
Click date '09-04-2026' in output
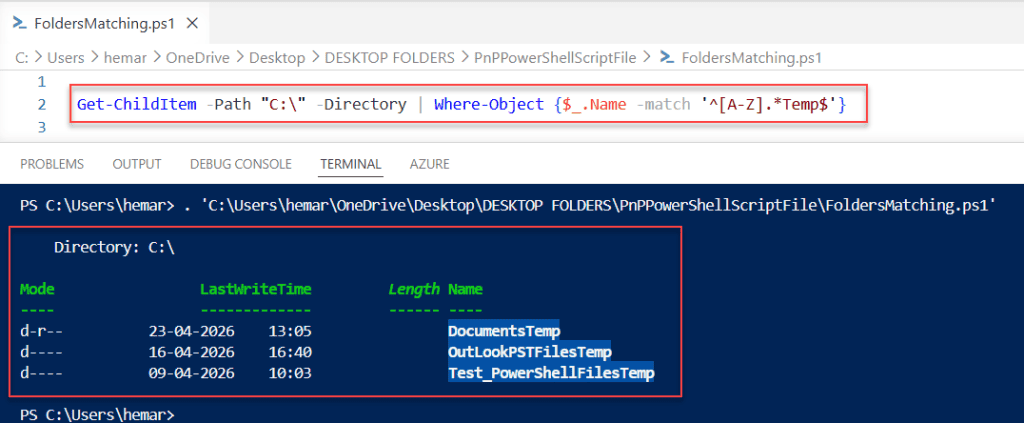191,373
